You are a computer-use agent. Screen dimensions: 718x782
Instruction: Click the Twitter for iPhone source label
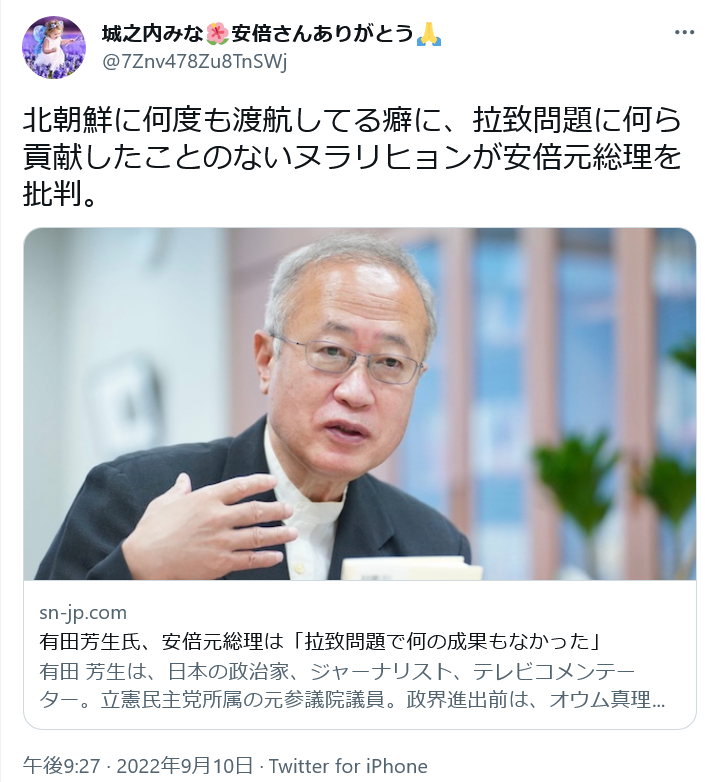click(348, 766)
